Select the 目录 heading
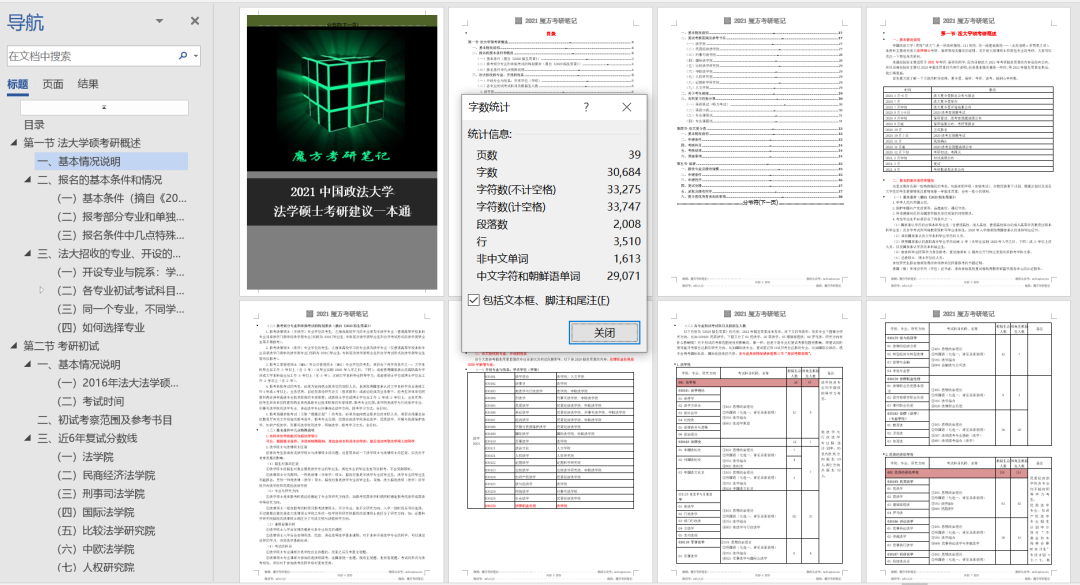 click(x=34, y=125)
